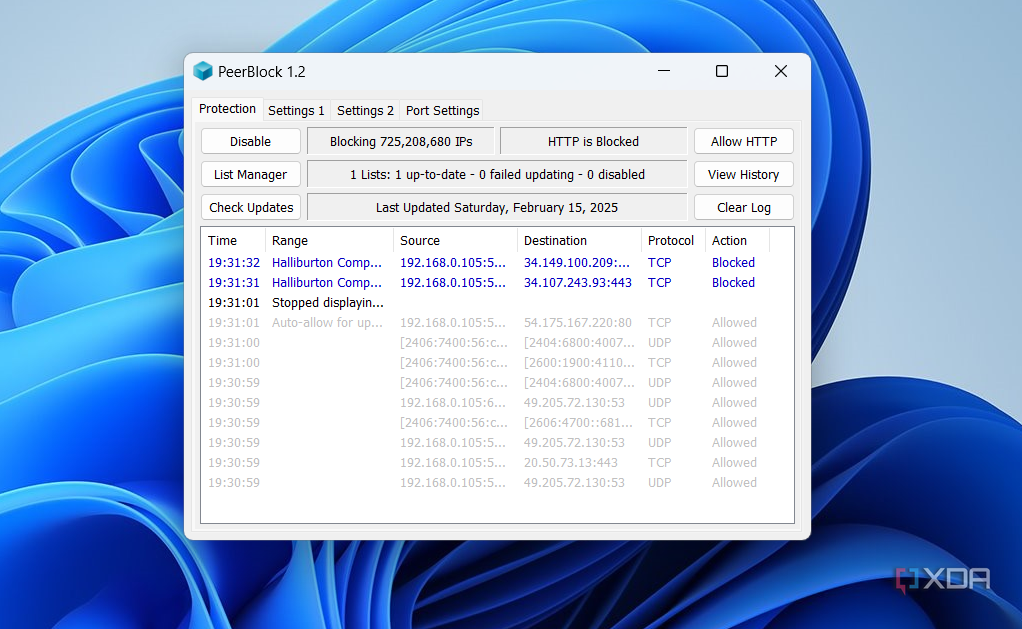Click the Last Updated Saturday, February 15 box
Viewport: 1022px width, 629px height.
point(497,207)
